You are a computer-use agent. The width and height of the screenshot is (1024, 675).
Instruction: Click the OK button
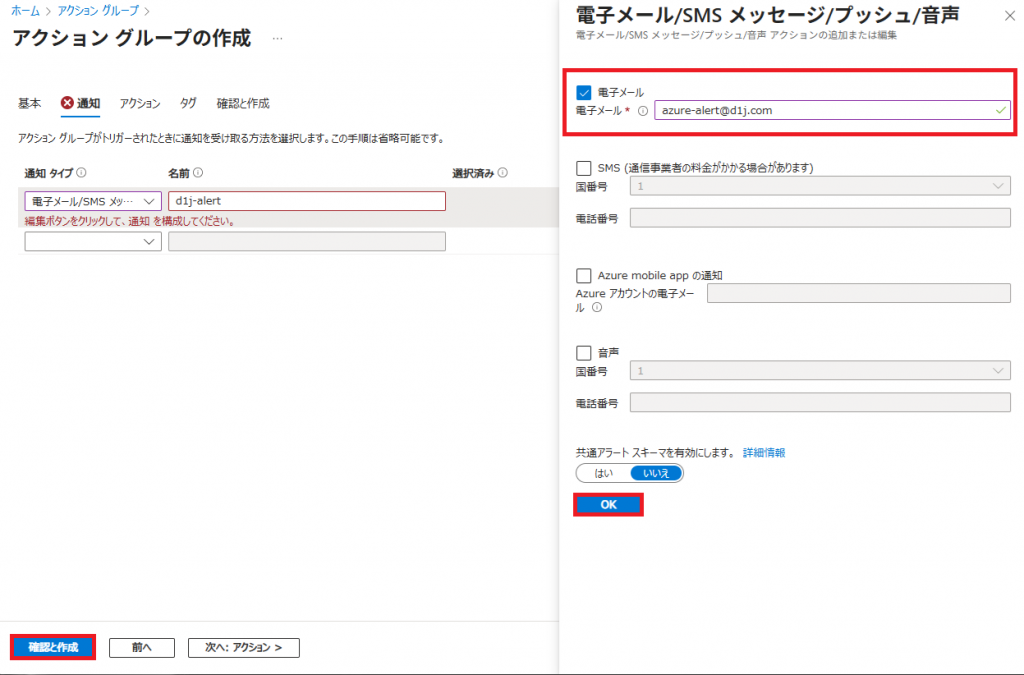(x=608, y=505)
